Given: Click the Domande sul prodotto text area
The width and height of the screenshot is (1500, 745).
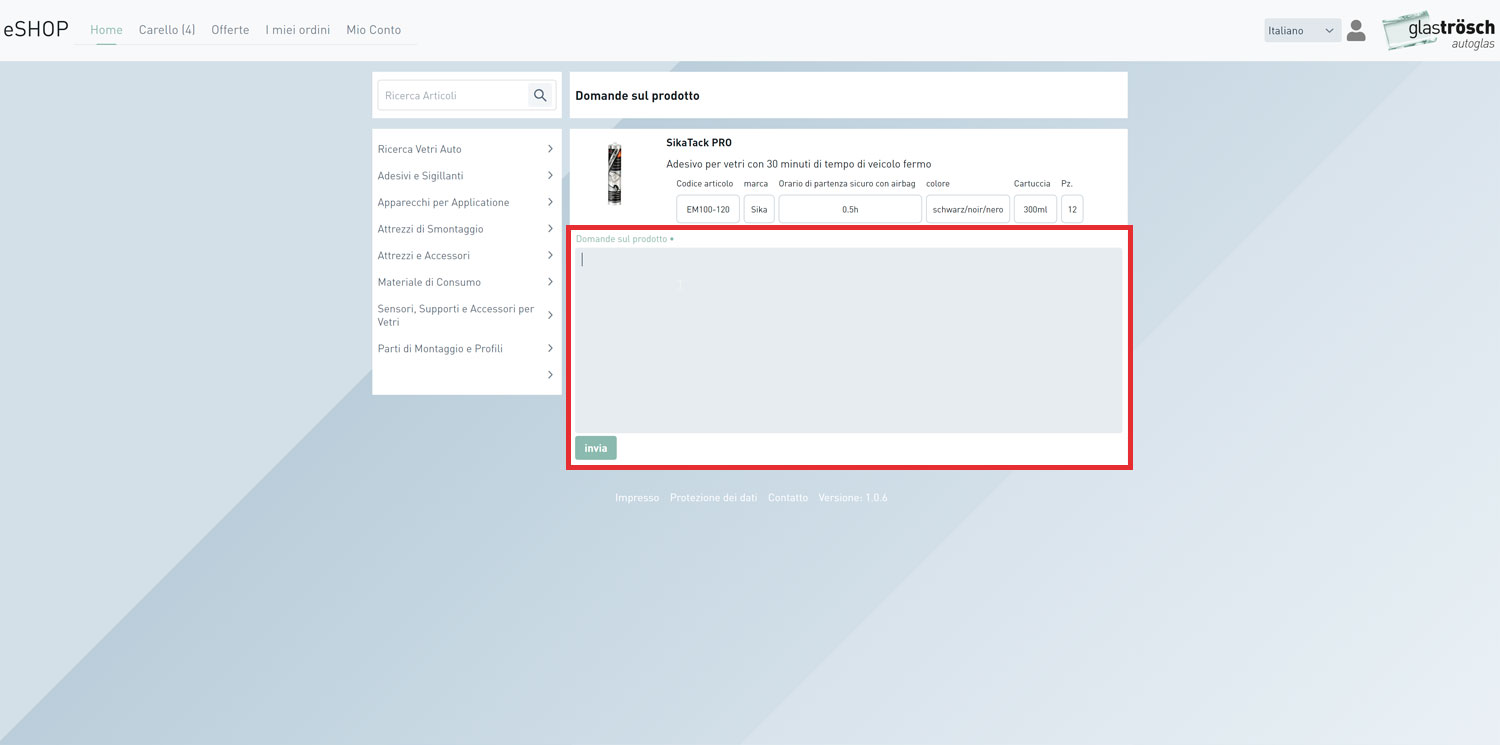Looking at the screenshot, I should 848,340.
